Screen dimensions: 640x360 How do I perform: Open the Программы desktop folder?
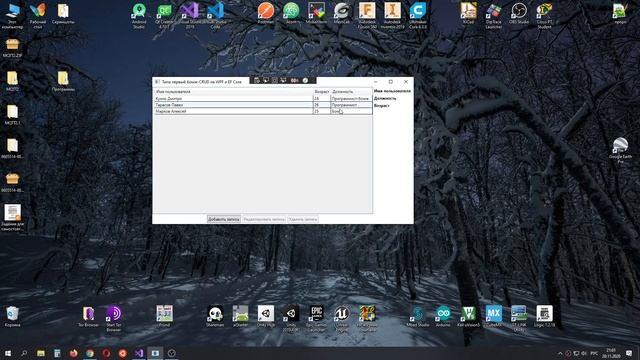[x=63, y=81]
